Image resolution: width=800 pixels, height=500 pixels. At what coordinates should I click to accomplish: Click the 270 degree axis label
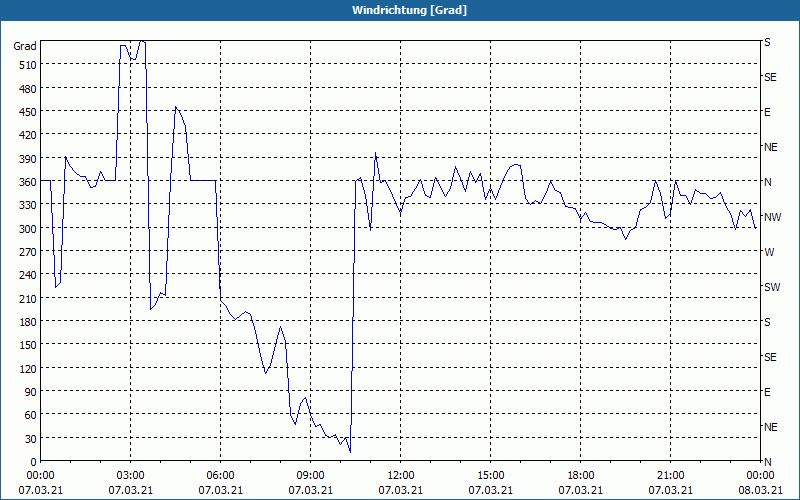pos(25,252)
